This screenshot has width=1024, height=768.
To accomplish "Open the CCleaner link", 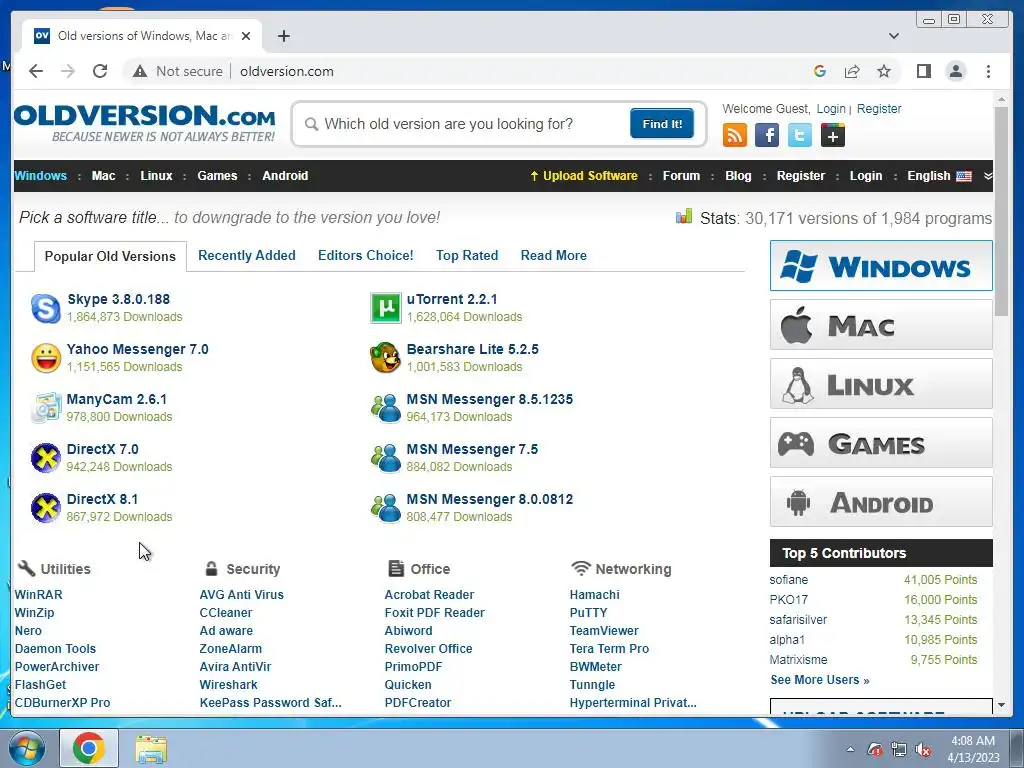I will [226, 613].
